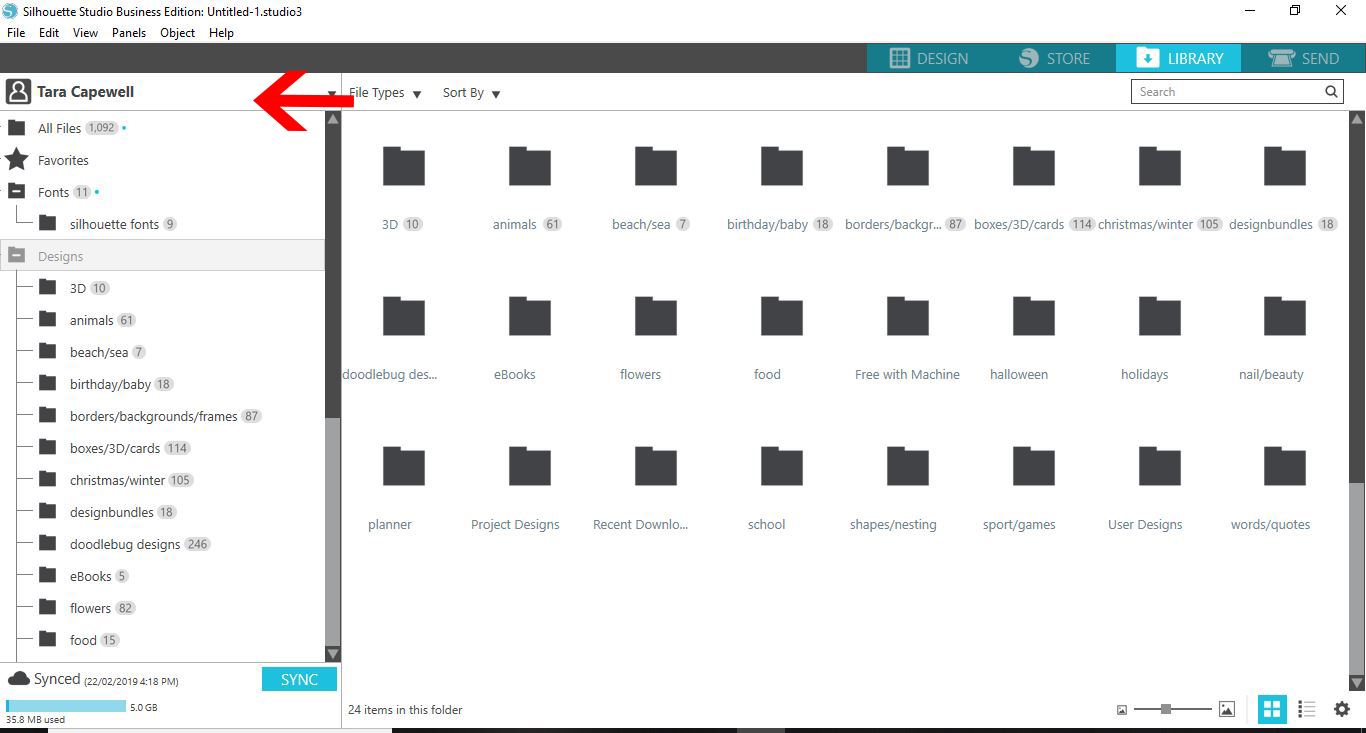This screenshot has height=733, width=1366.
Task: Open library settings gear icon
Action: pos(1342,709)
